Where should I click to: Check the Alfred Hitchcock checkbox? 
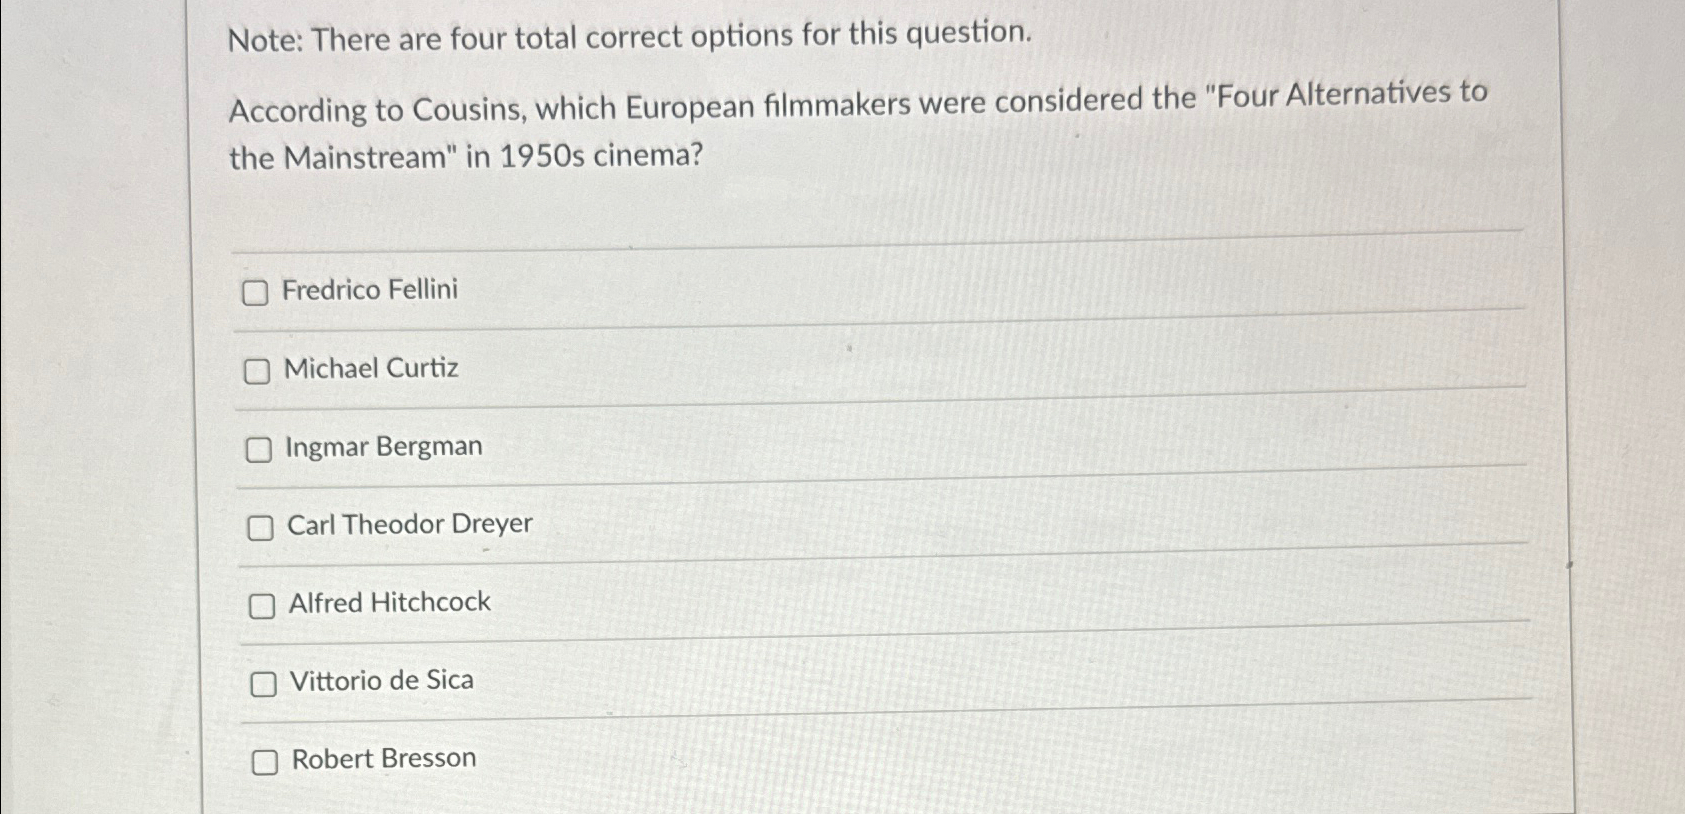[x=264, y=605]
